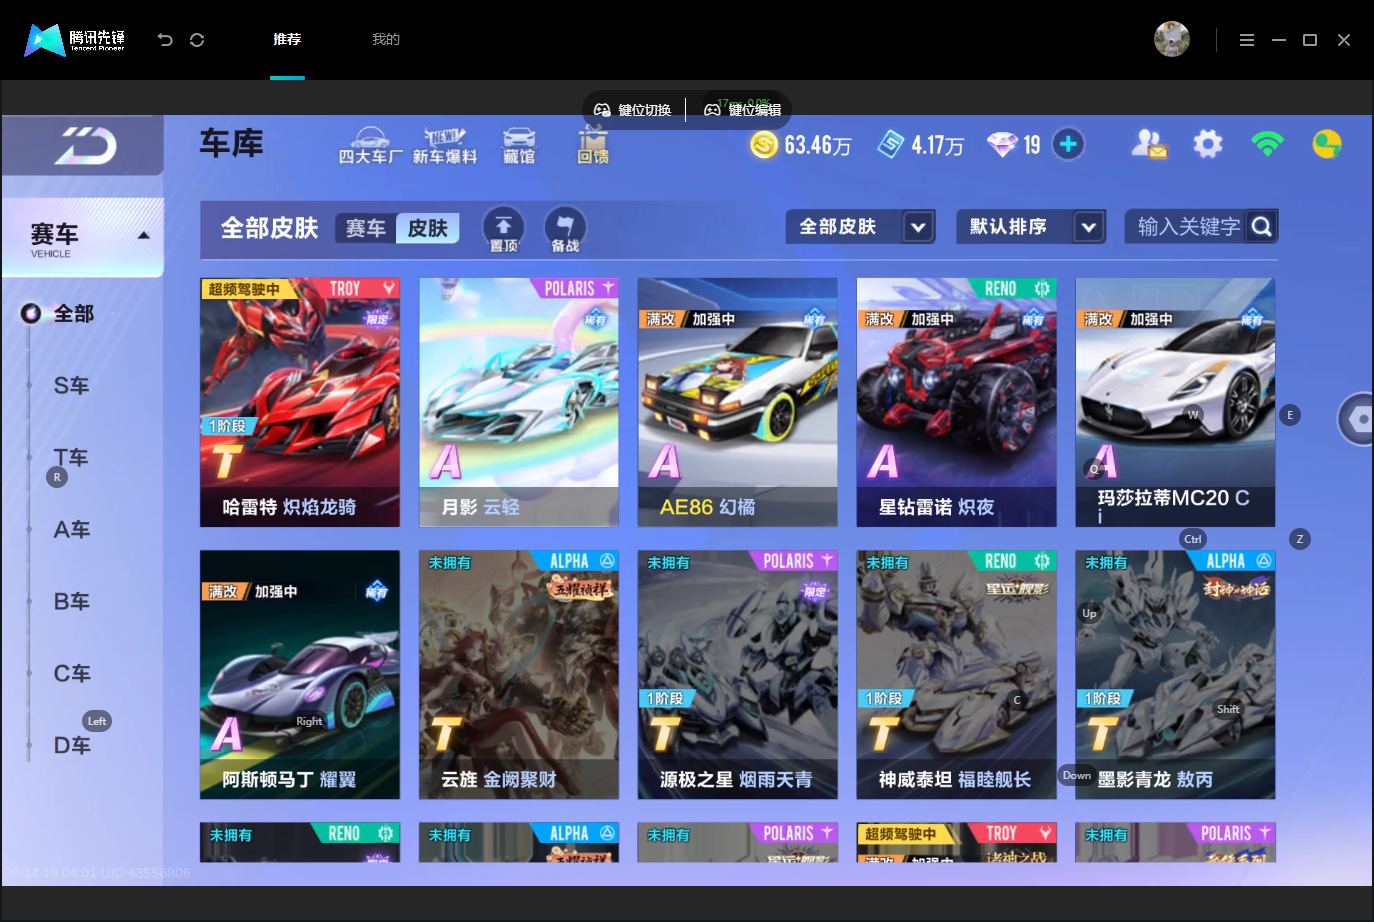Screen dimensions: 1374x922
Task: Select the T车 class filter
Action: pos(72,458)
